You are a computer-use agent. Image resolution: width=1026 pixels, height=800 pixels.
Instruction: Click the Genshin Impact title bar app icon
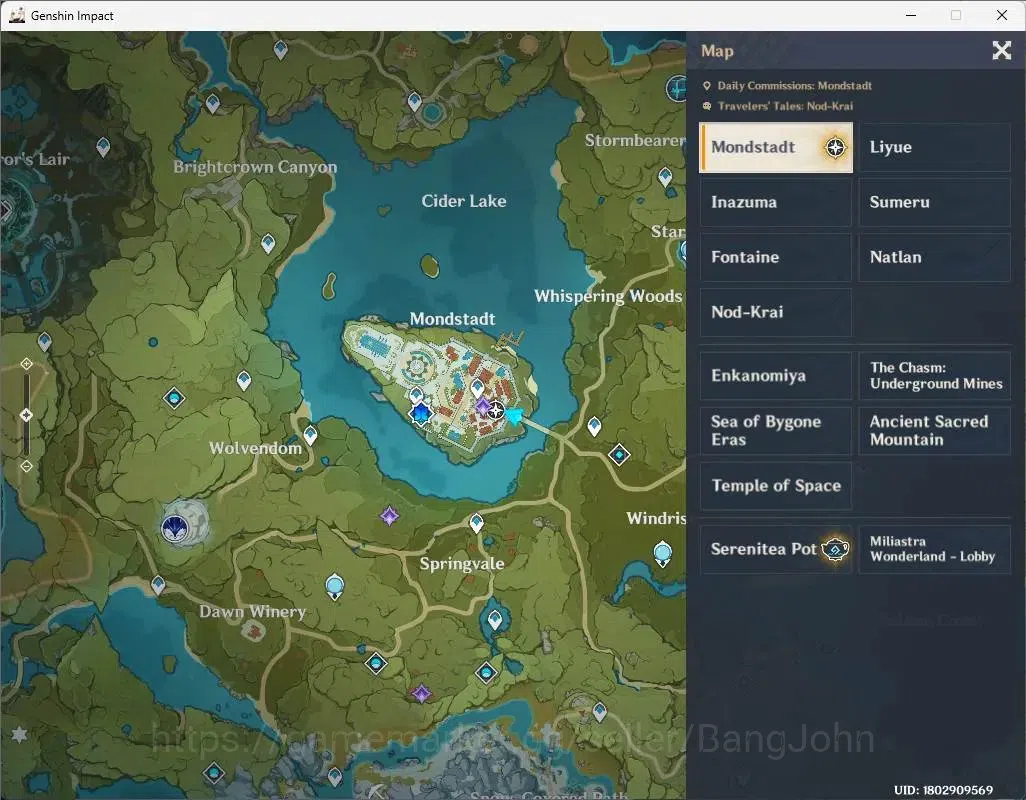(x=17, y=15)
